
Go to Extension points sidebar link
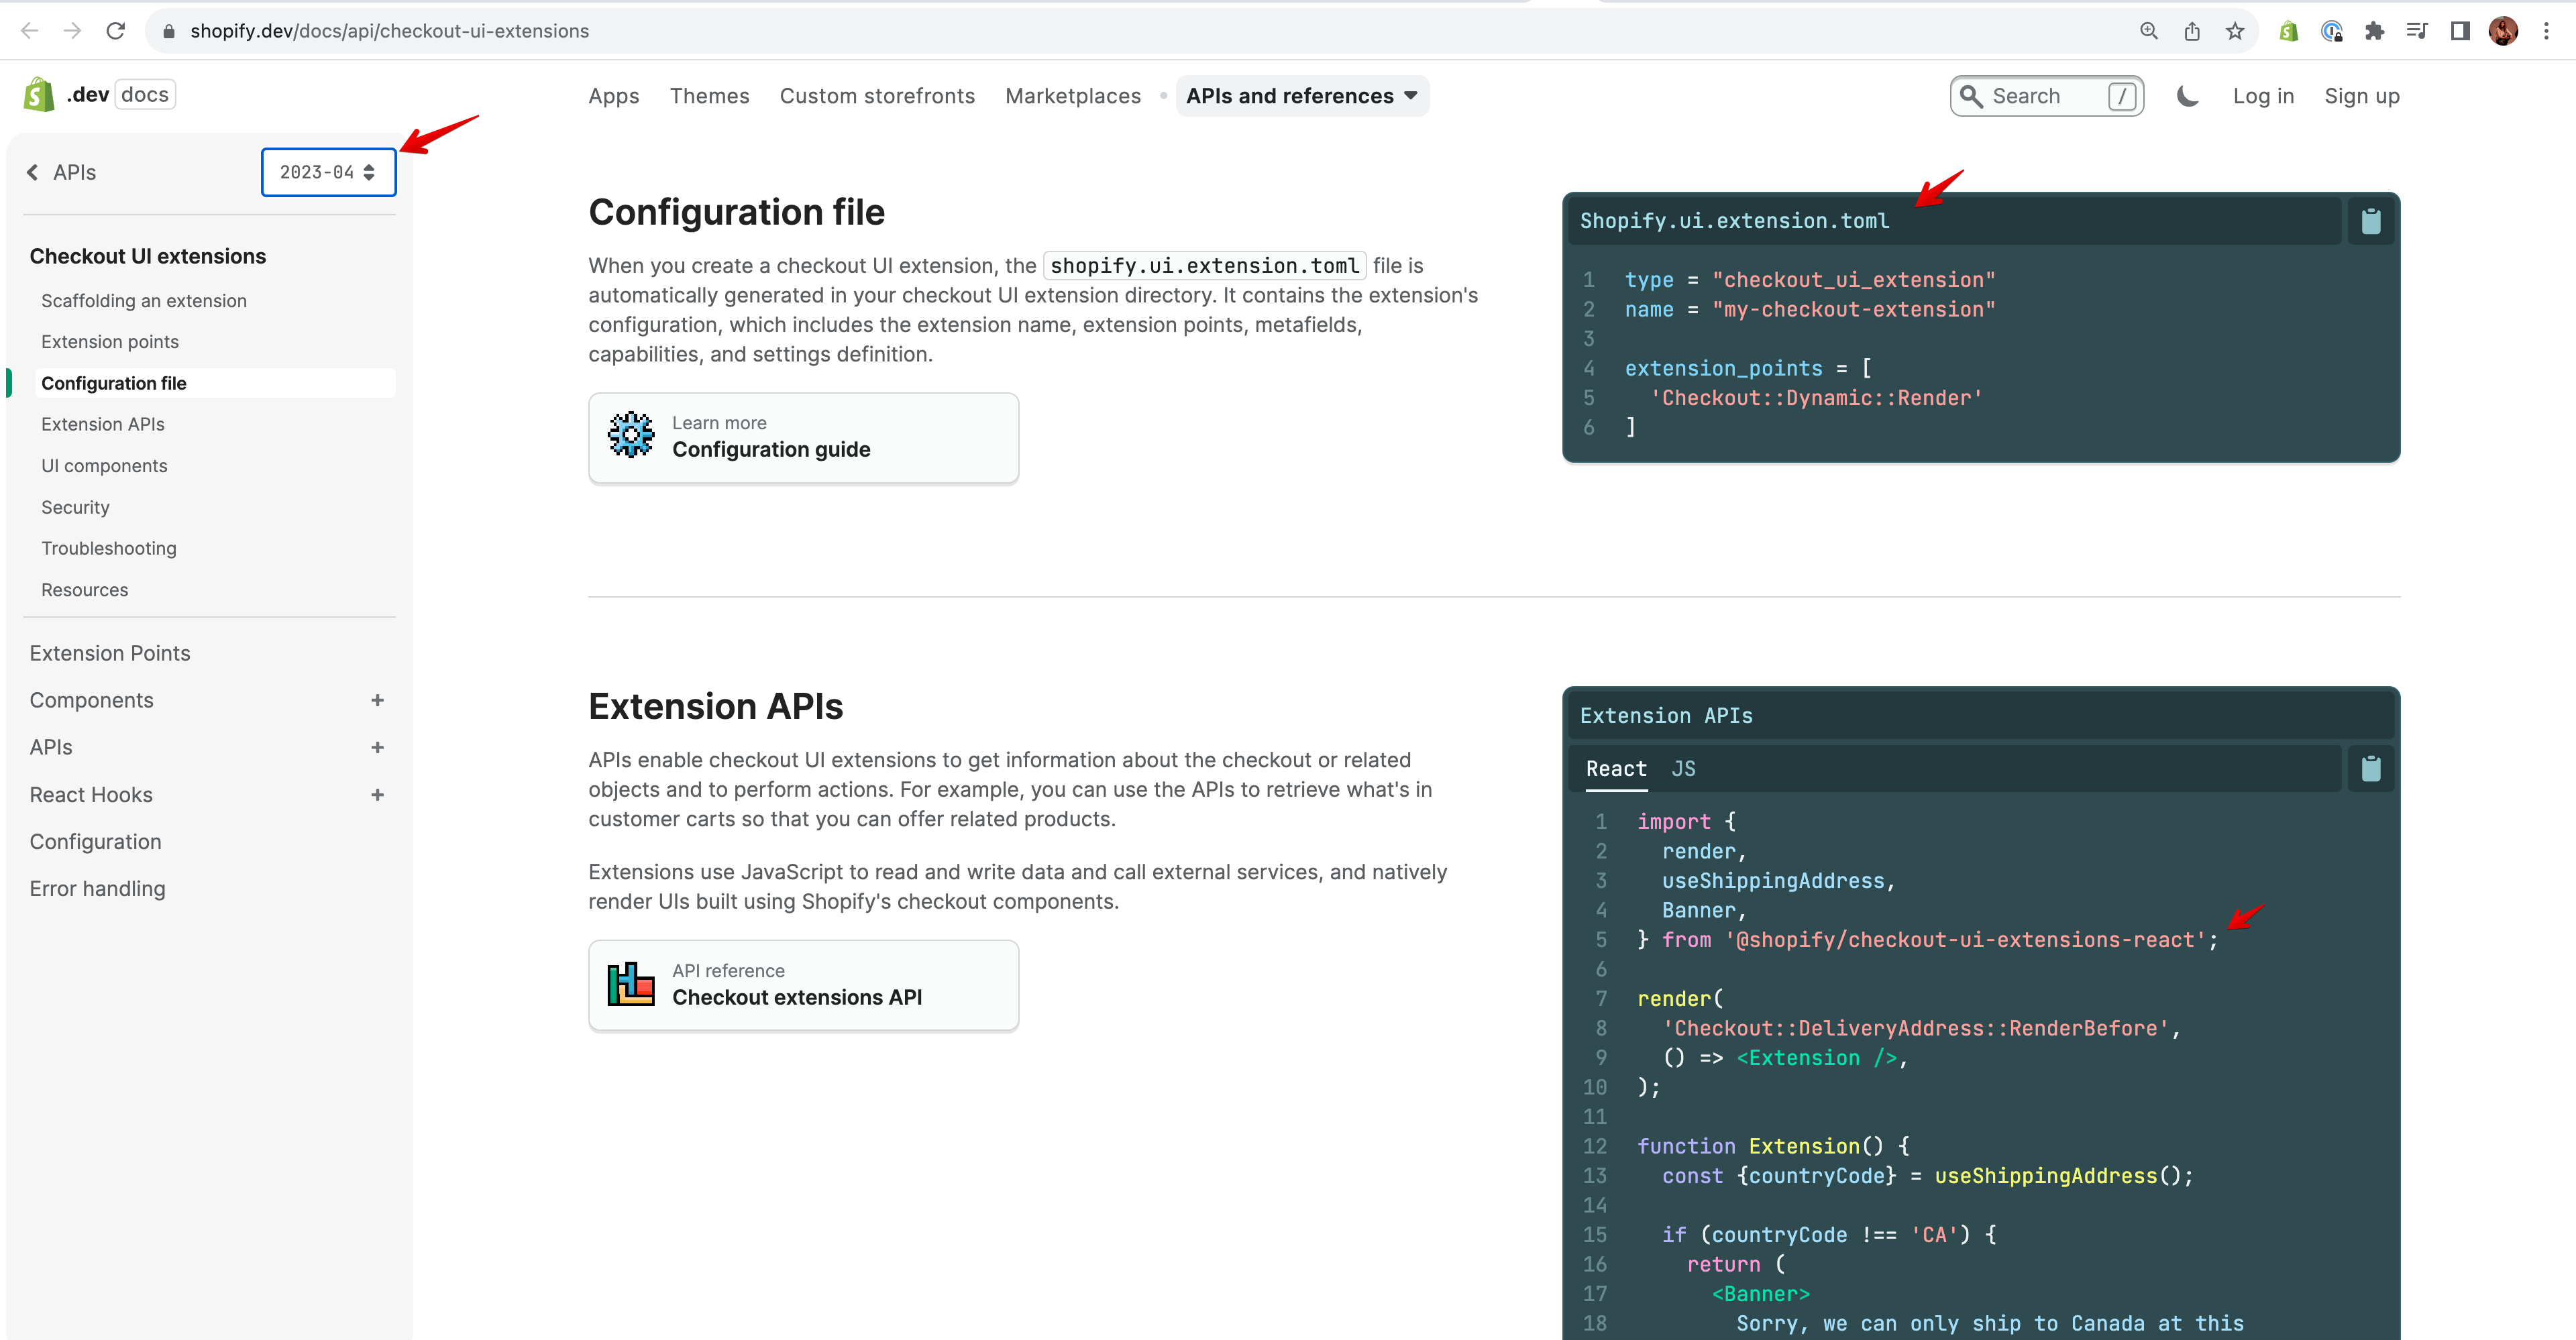pos(110,342)
